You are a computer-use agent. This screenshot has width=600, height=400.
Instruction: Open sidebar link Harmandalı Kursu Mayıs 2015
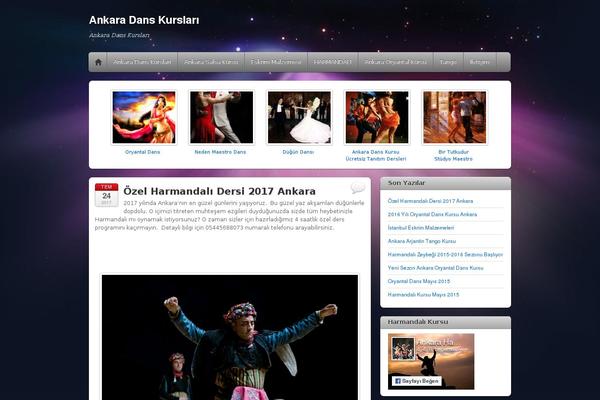(423, 295)
